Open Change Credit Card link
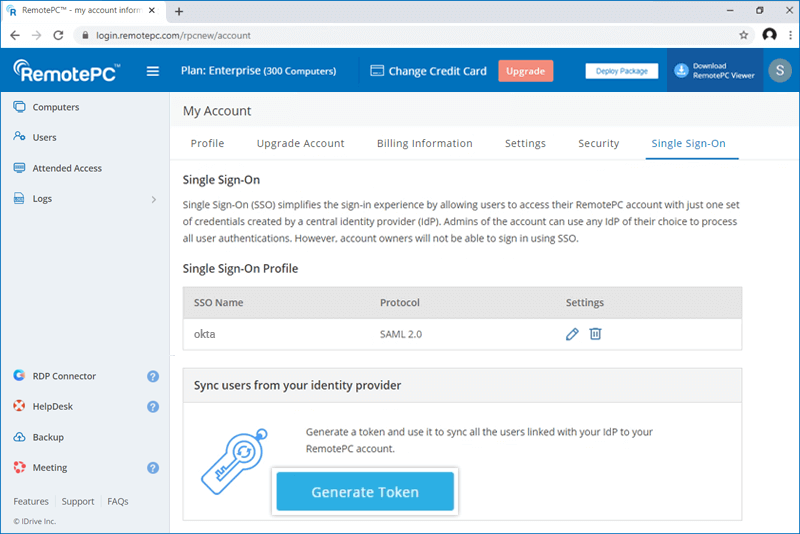This screenshot has height=534, width=800. (x=428, y=71)
